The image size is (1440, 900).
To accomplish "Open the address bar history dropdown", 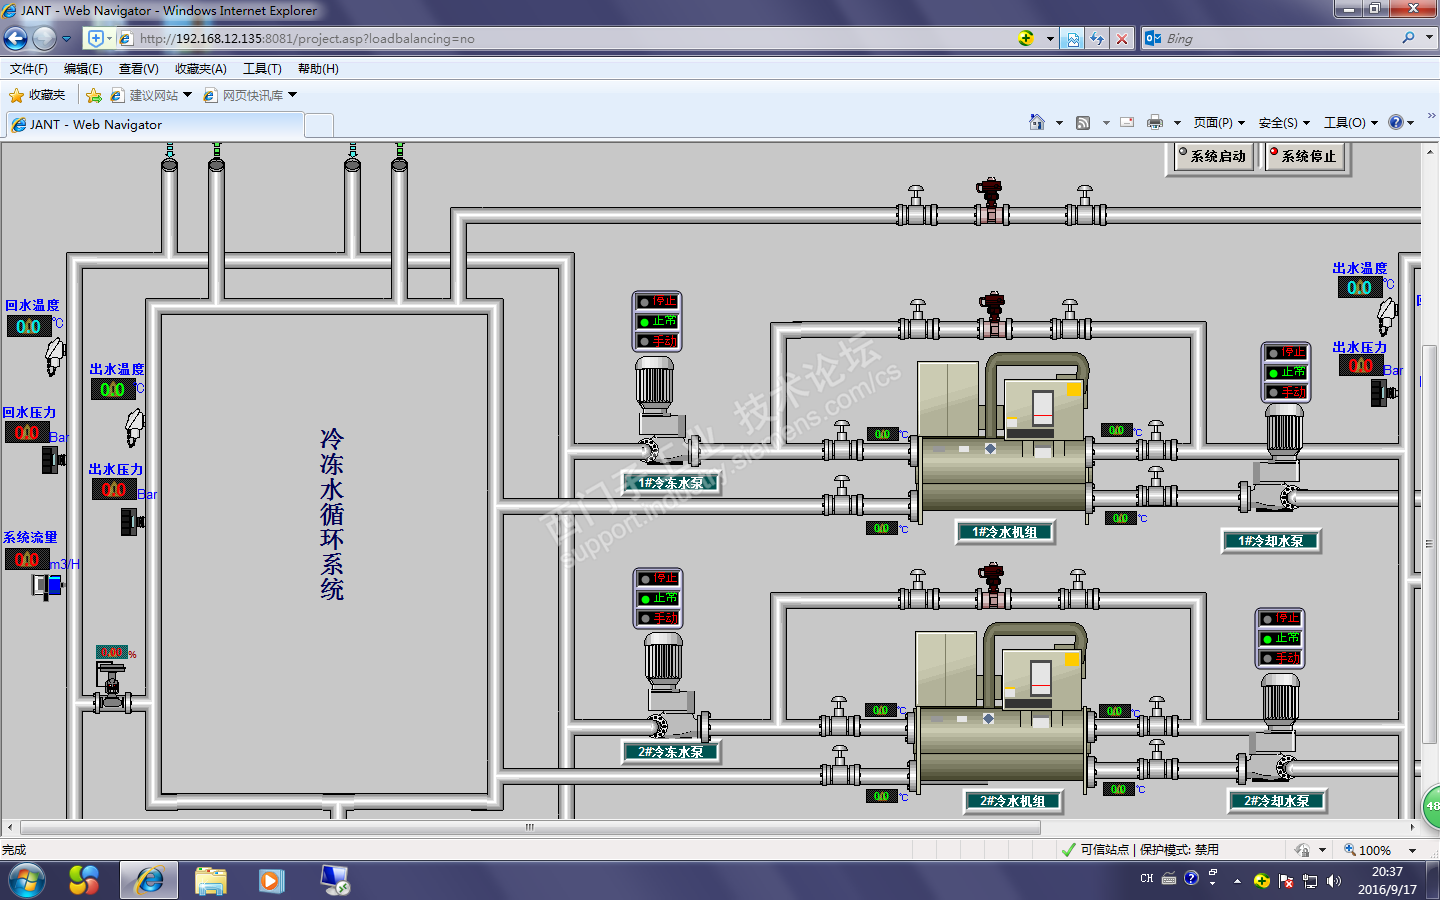I will pos(1050,39).
